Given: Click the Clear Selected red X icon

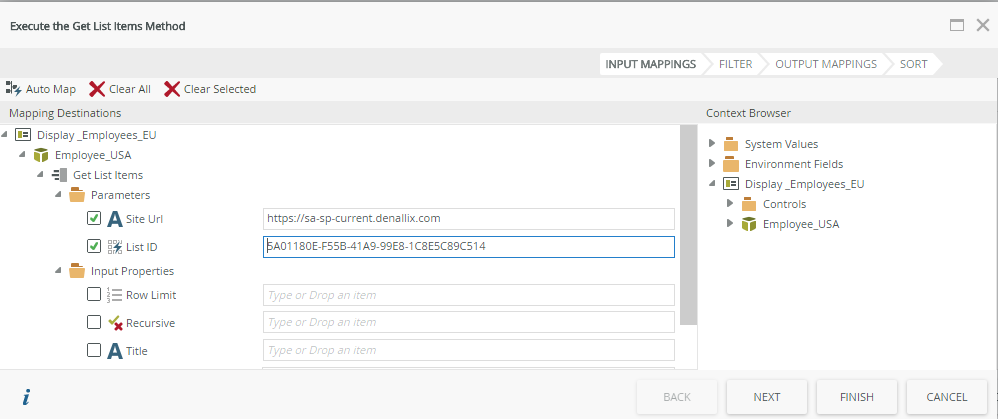Looking at the screenshot, I should click(172, 89).
